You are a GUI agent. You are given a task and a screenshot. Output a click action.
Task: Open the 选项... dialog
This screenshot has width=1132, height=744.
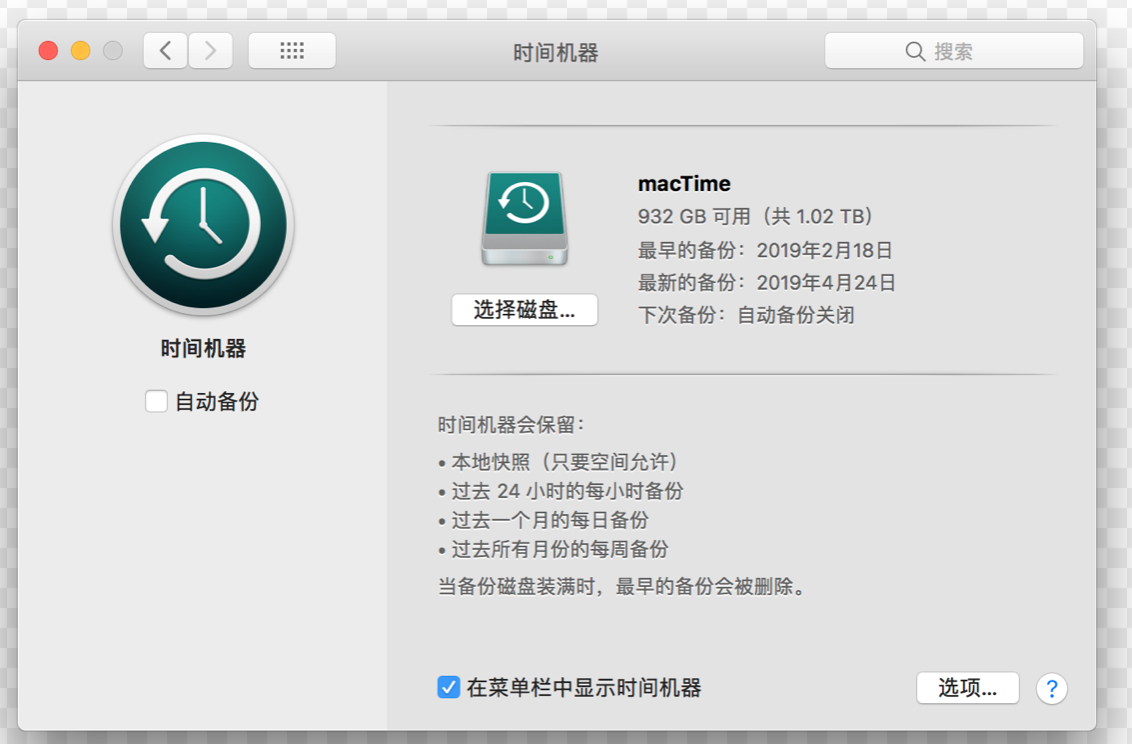coord(967,688)
